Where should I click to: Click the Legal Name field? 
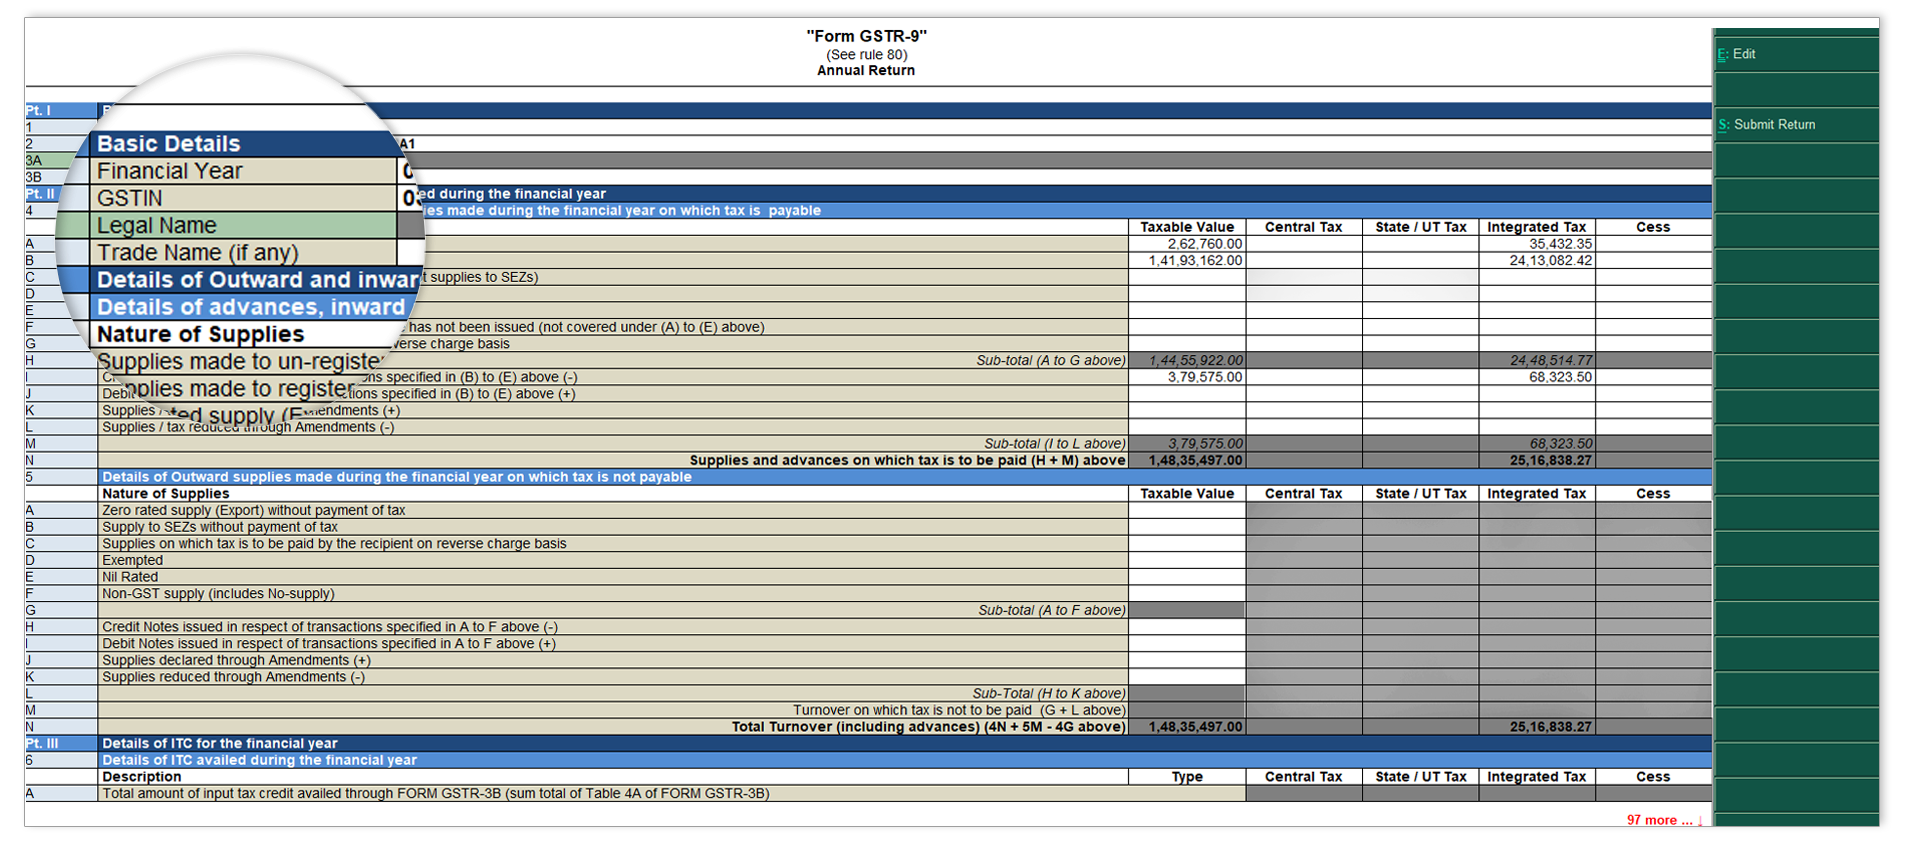(x=244, y=225)
